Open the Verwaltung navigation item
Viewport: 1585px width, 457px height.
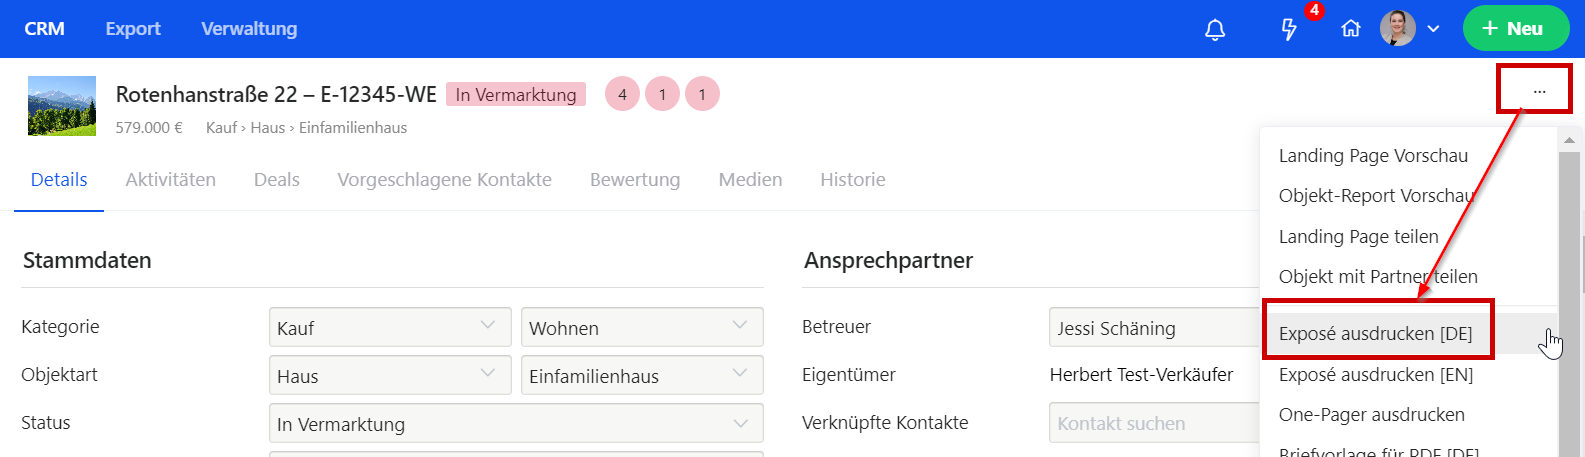(x=249, y=29)
